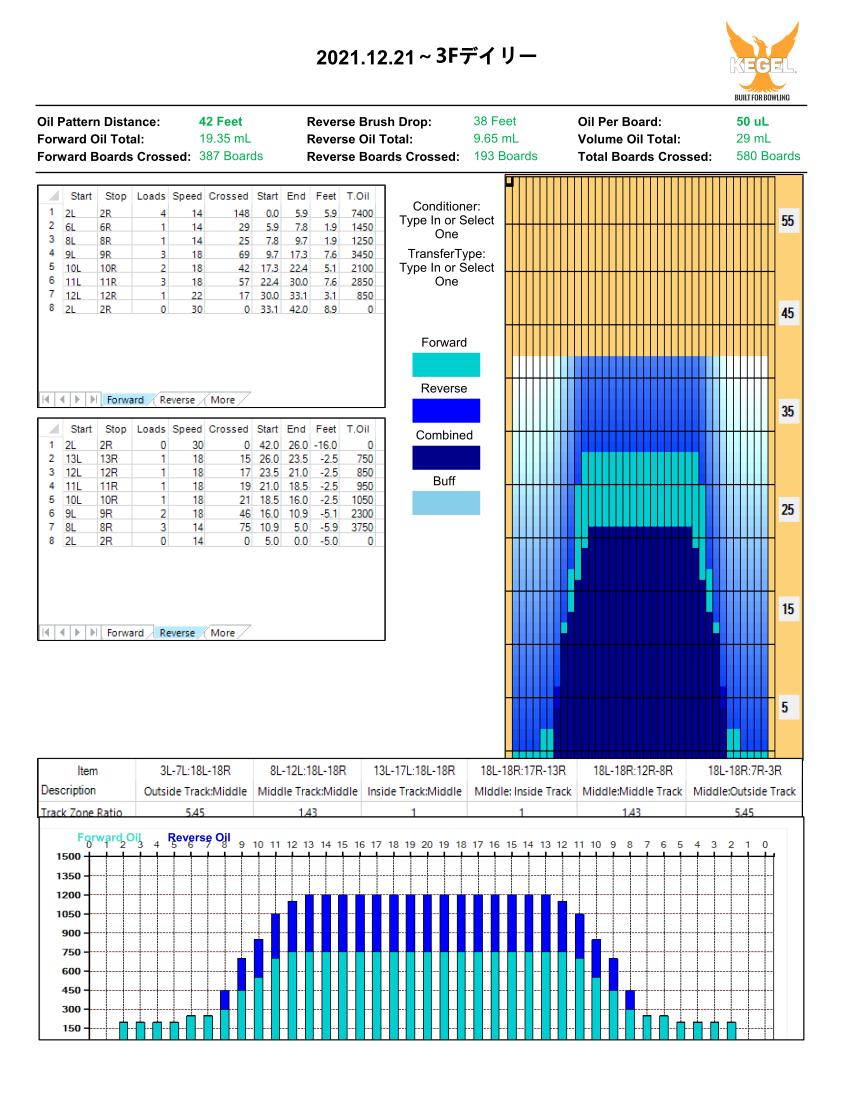Open Reverse tab in upper table

click(177, 400)
